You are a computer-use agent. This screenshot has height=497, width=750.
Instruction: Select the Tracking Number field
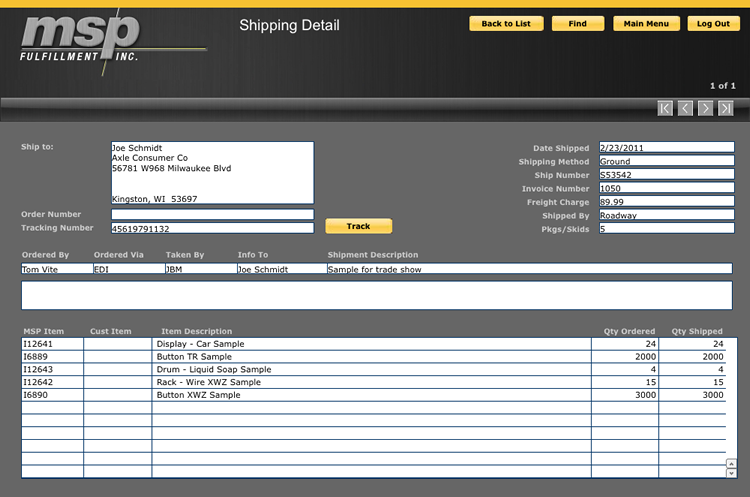[212, 229]
